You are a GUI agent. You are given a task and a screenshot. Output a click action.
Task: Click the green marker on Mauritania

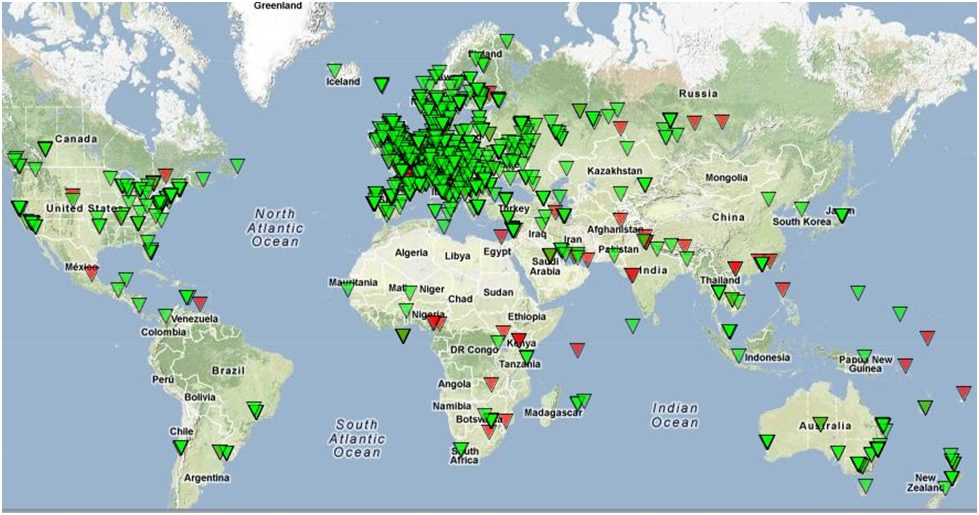pos(348,288)
